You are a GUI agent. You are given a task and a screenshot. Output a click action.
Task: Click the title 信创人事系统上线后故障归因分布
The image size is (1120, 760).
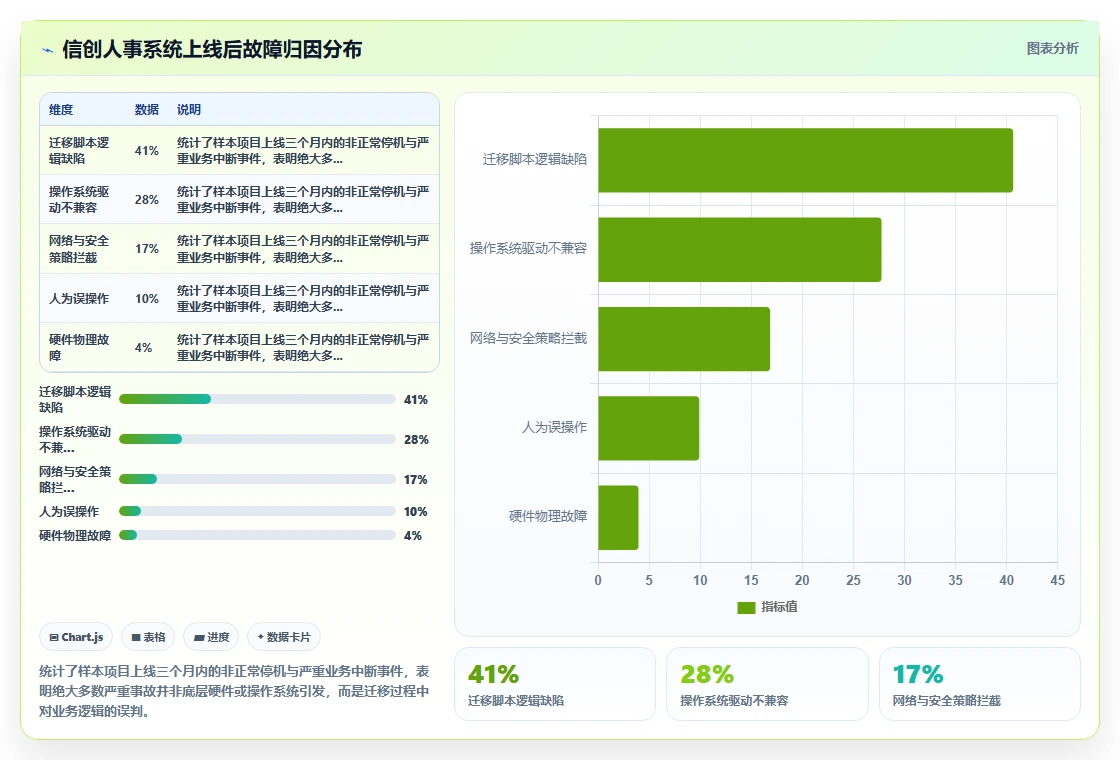(x=212, y=49)
